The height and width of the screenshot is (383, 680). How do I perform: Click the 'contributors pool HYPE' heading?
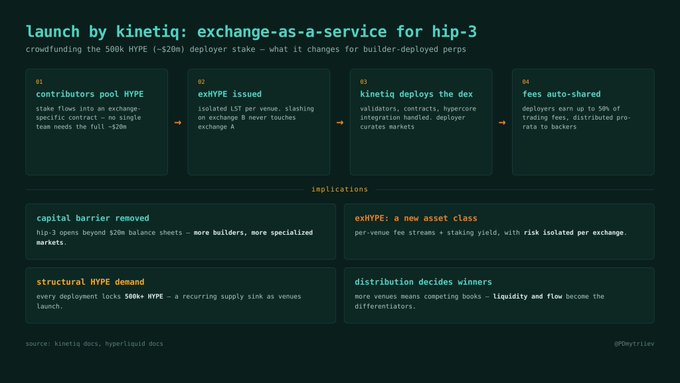(90, 94)
